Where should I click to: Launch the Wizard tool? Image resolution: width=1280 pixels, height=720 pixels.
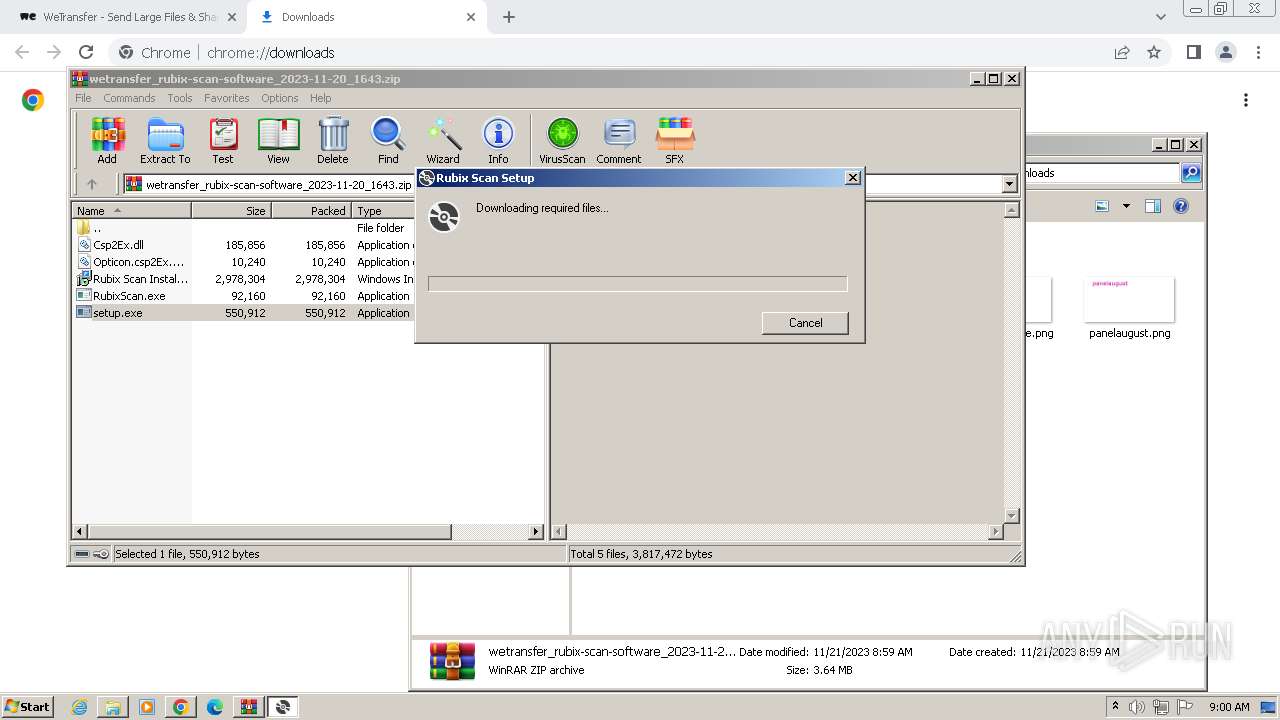pos(443,140)
